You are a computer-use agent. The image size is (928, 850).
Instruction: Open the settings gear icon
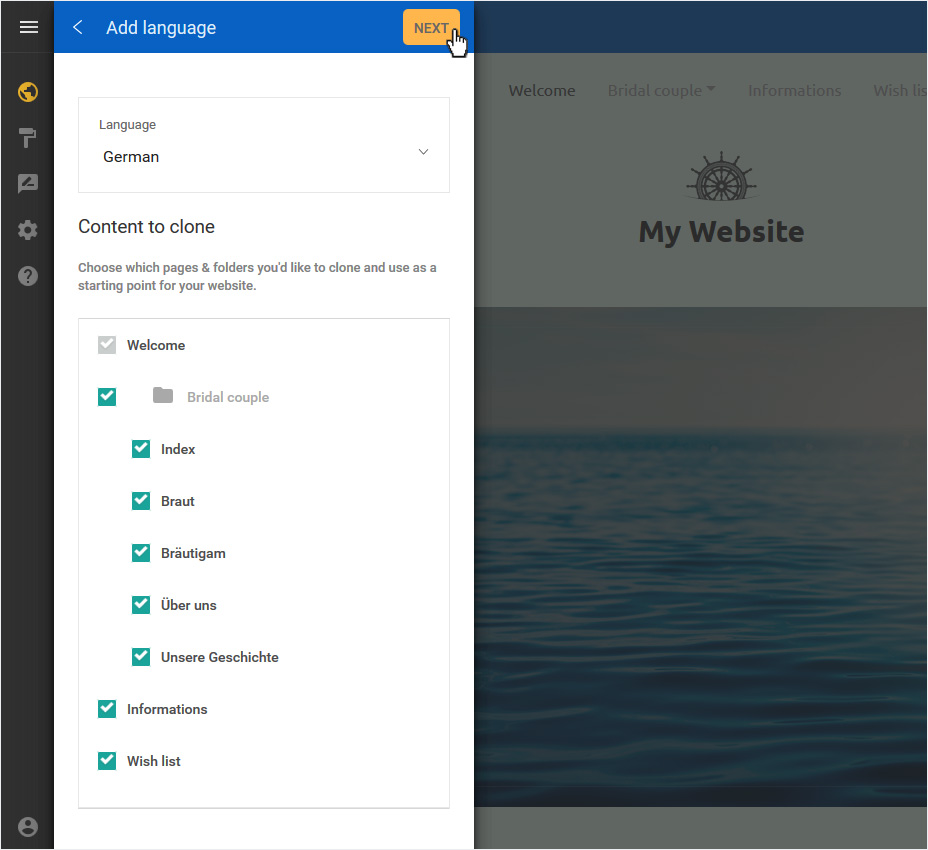click(28, 230)
